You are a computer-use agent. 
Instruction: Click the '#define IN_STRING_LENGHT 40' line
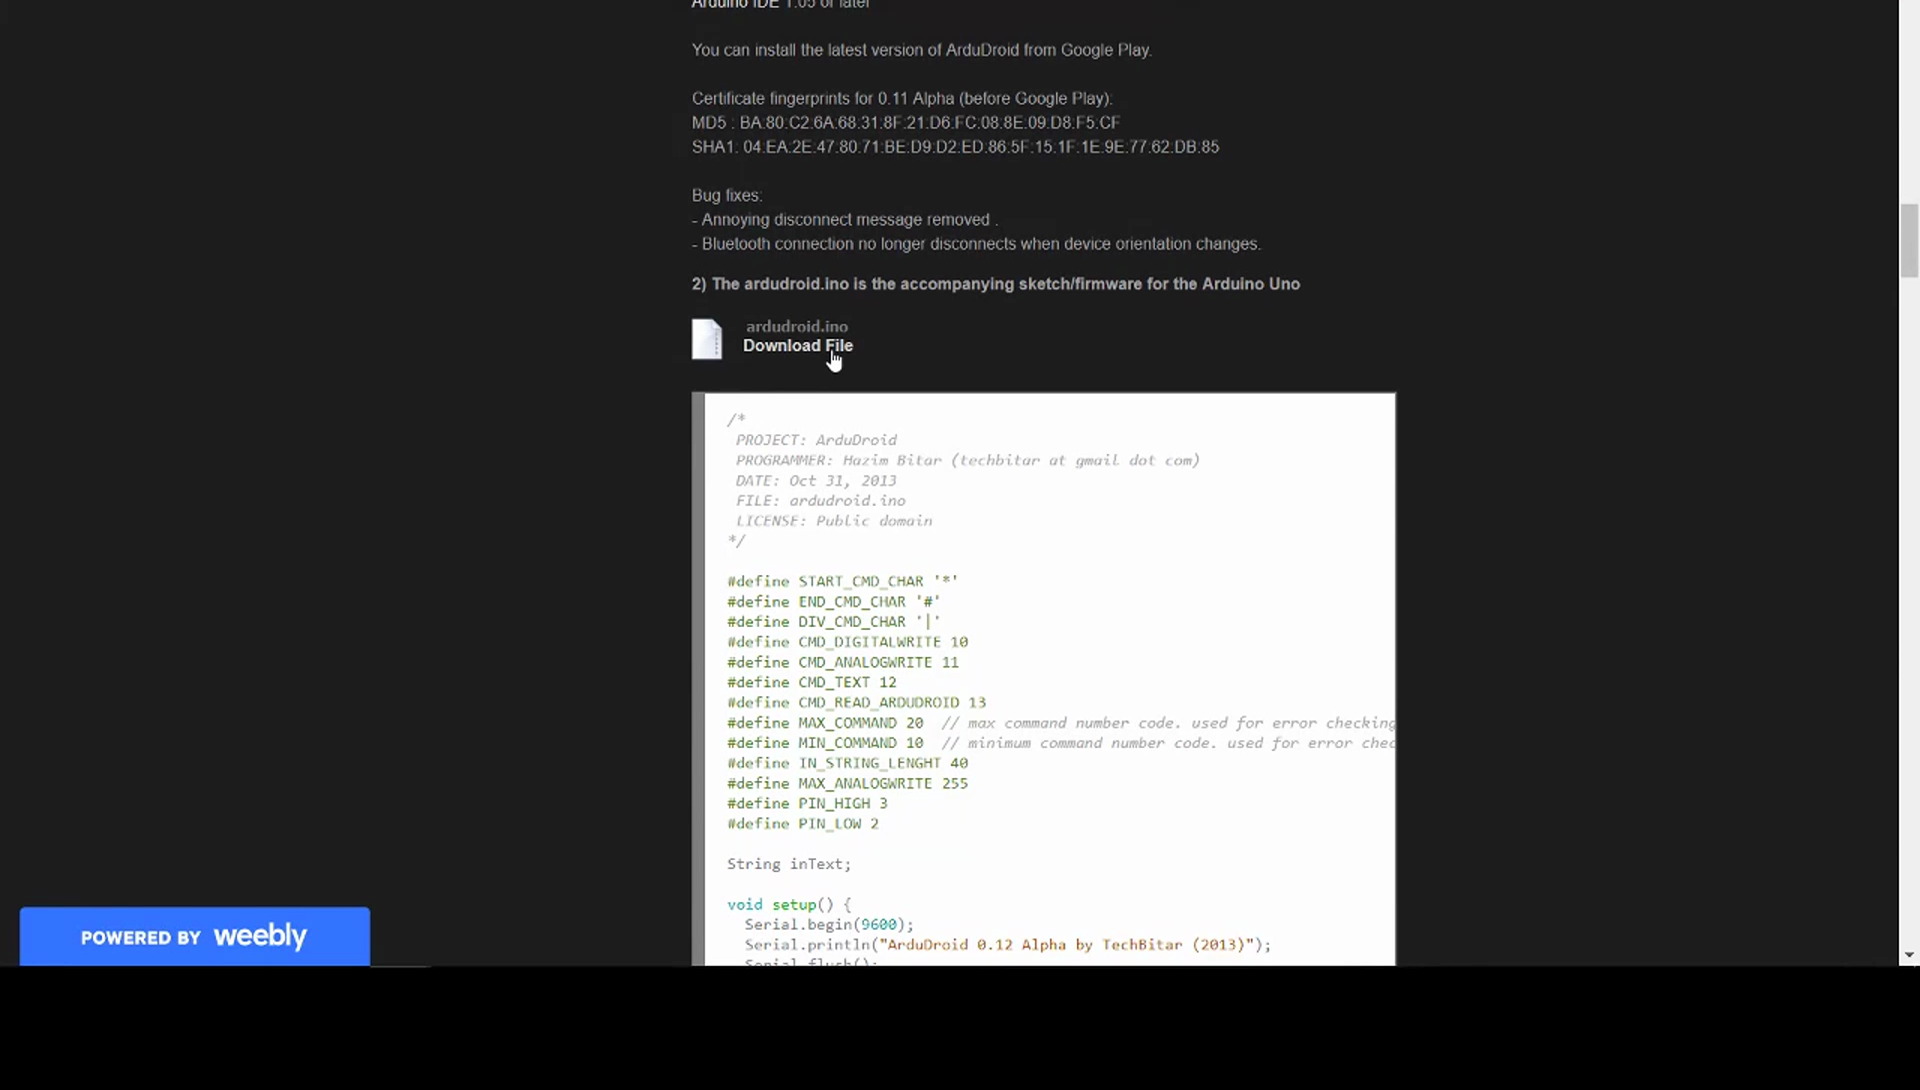tap(848, 763)
